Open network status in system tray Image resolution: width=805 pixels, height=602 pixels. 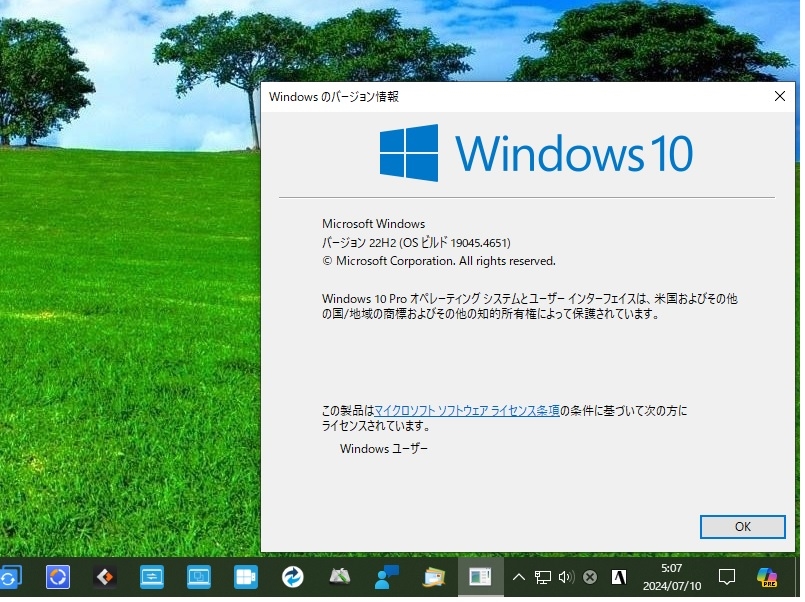(x=542, y=577)
